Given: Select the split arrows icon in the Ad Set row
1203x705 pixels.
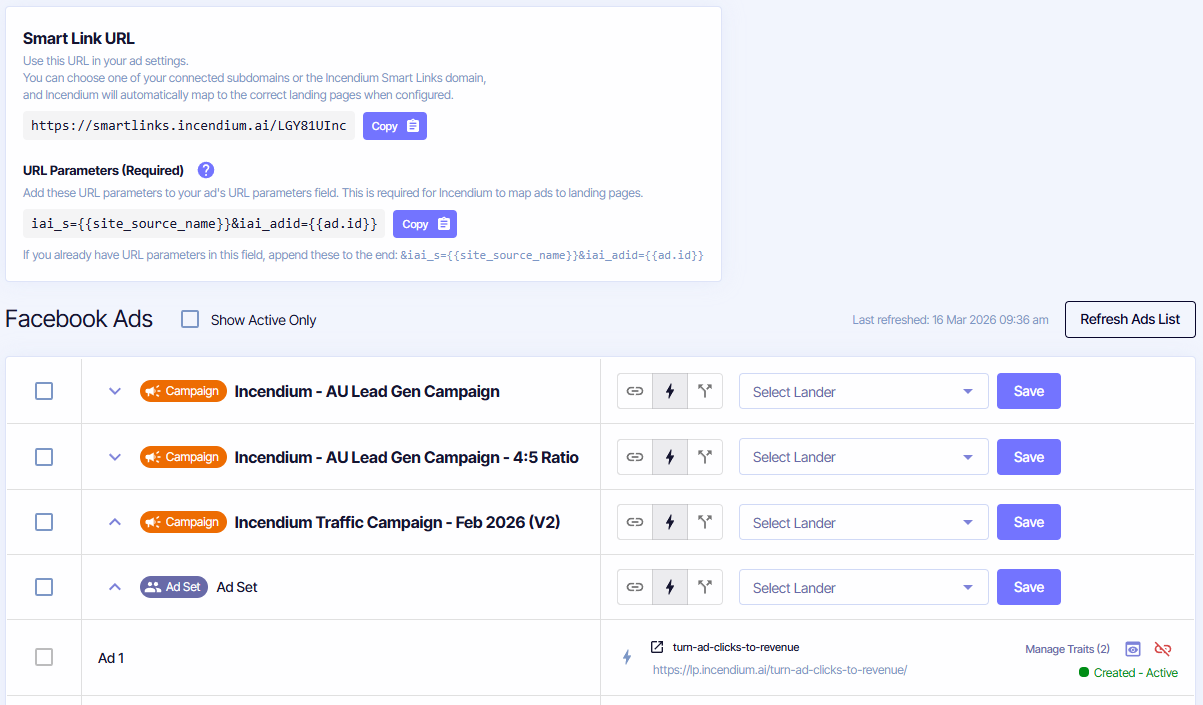Looking at the screenshot, I should (x=705, y=587).
